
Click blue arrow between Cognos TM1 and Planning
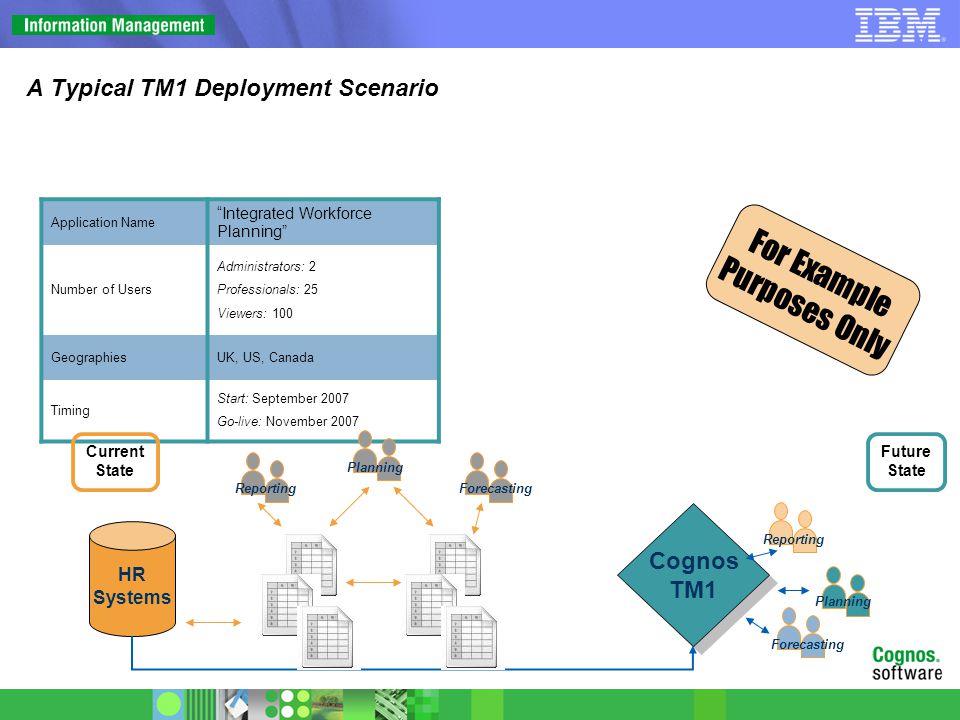point(793,591)
